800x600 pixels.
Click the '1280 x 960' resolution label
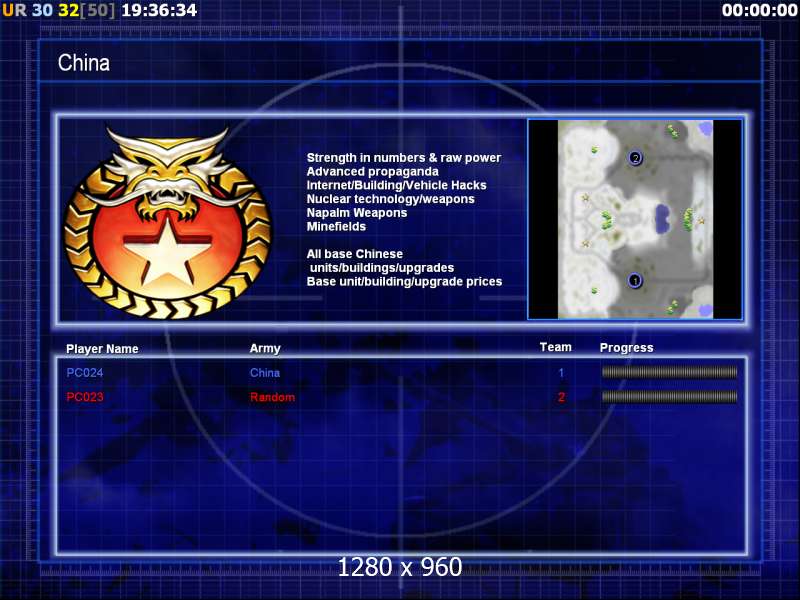coord(400,567)
